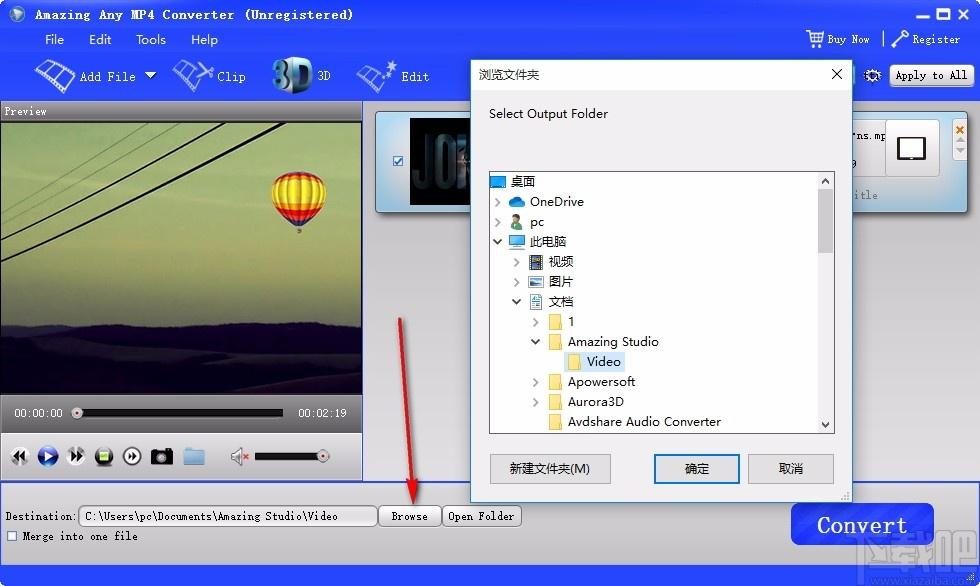Take a snapshot with camera icon

coord(162,457)
